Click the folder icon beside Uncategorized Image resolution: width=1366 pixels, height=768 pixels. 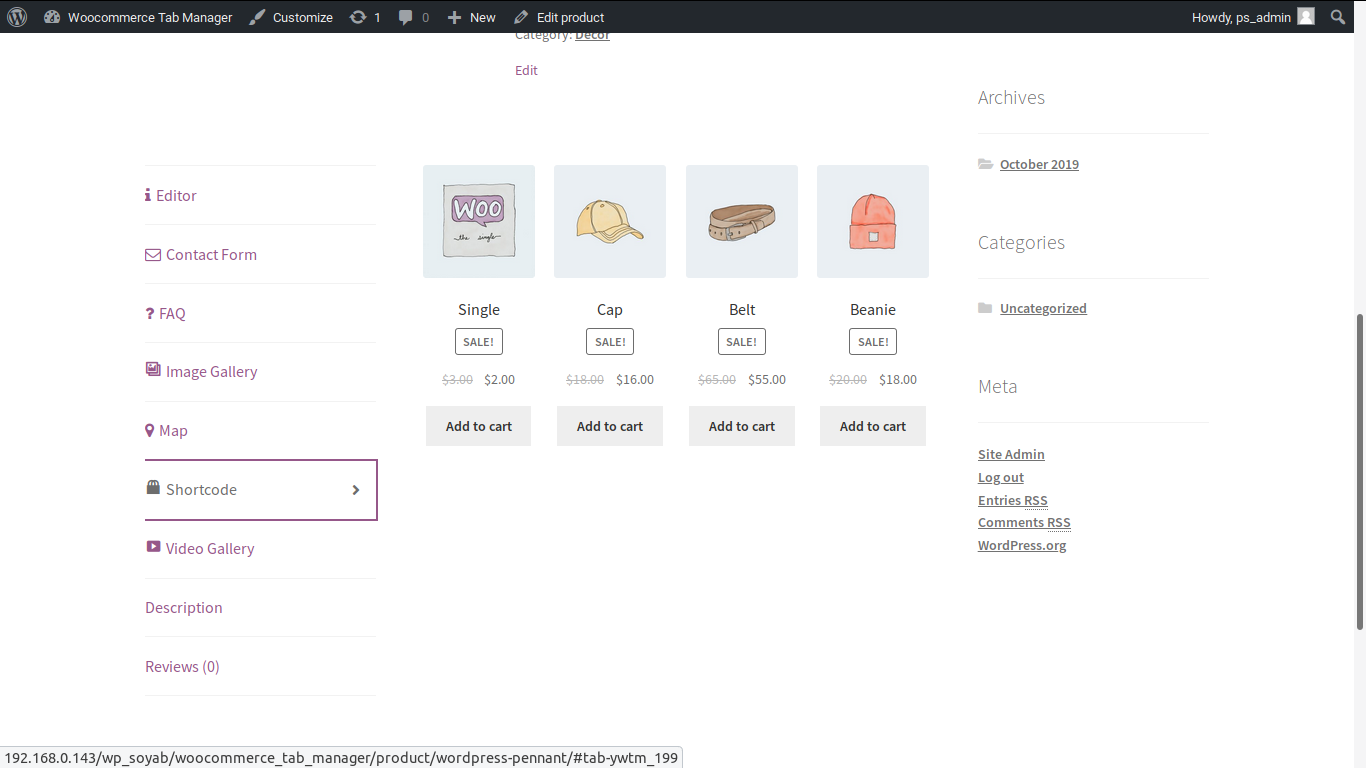click(x=986, y=308)
